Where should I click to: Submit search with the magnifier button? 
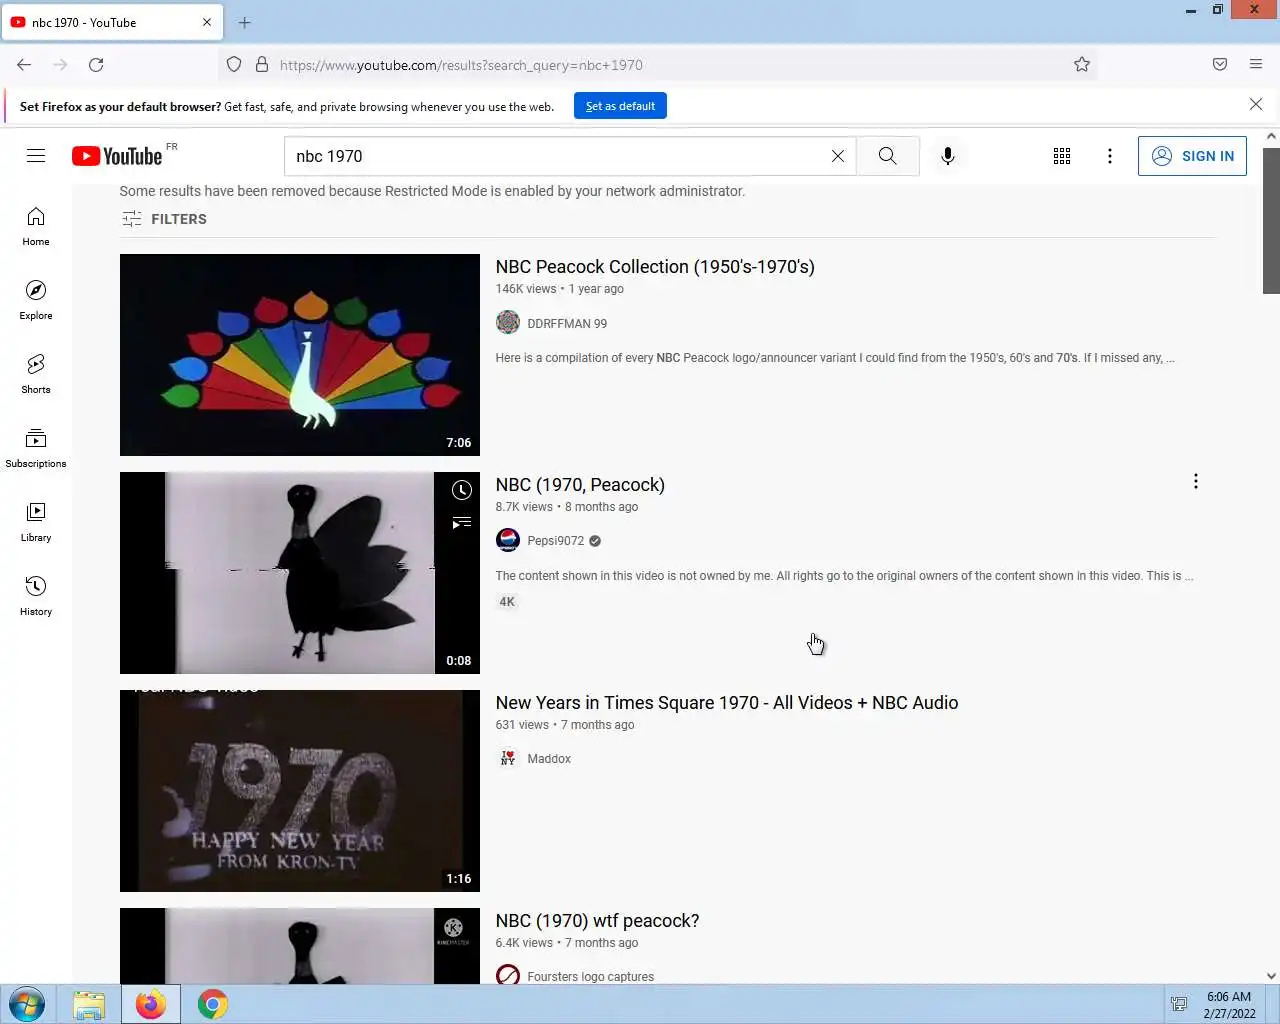click(x=887, y=156)
